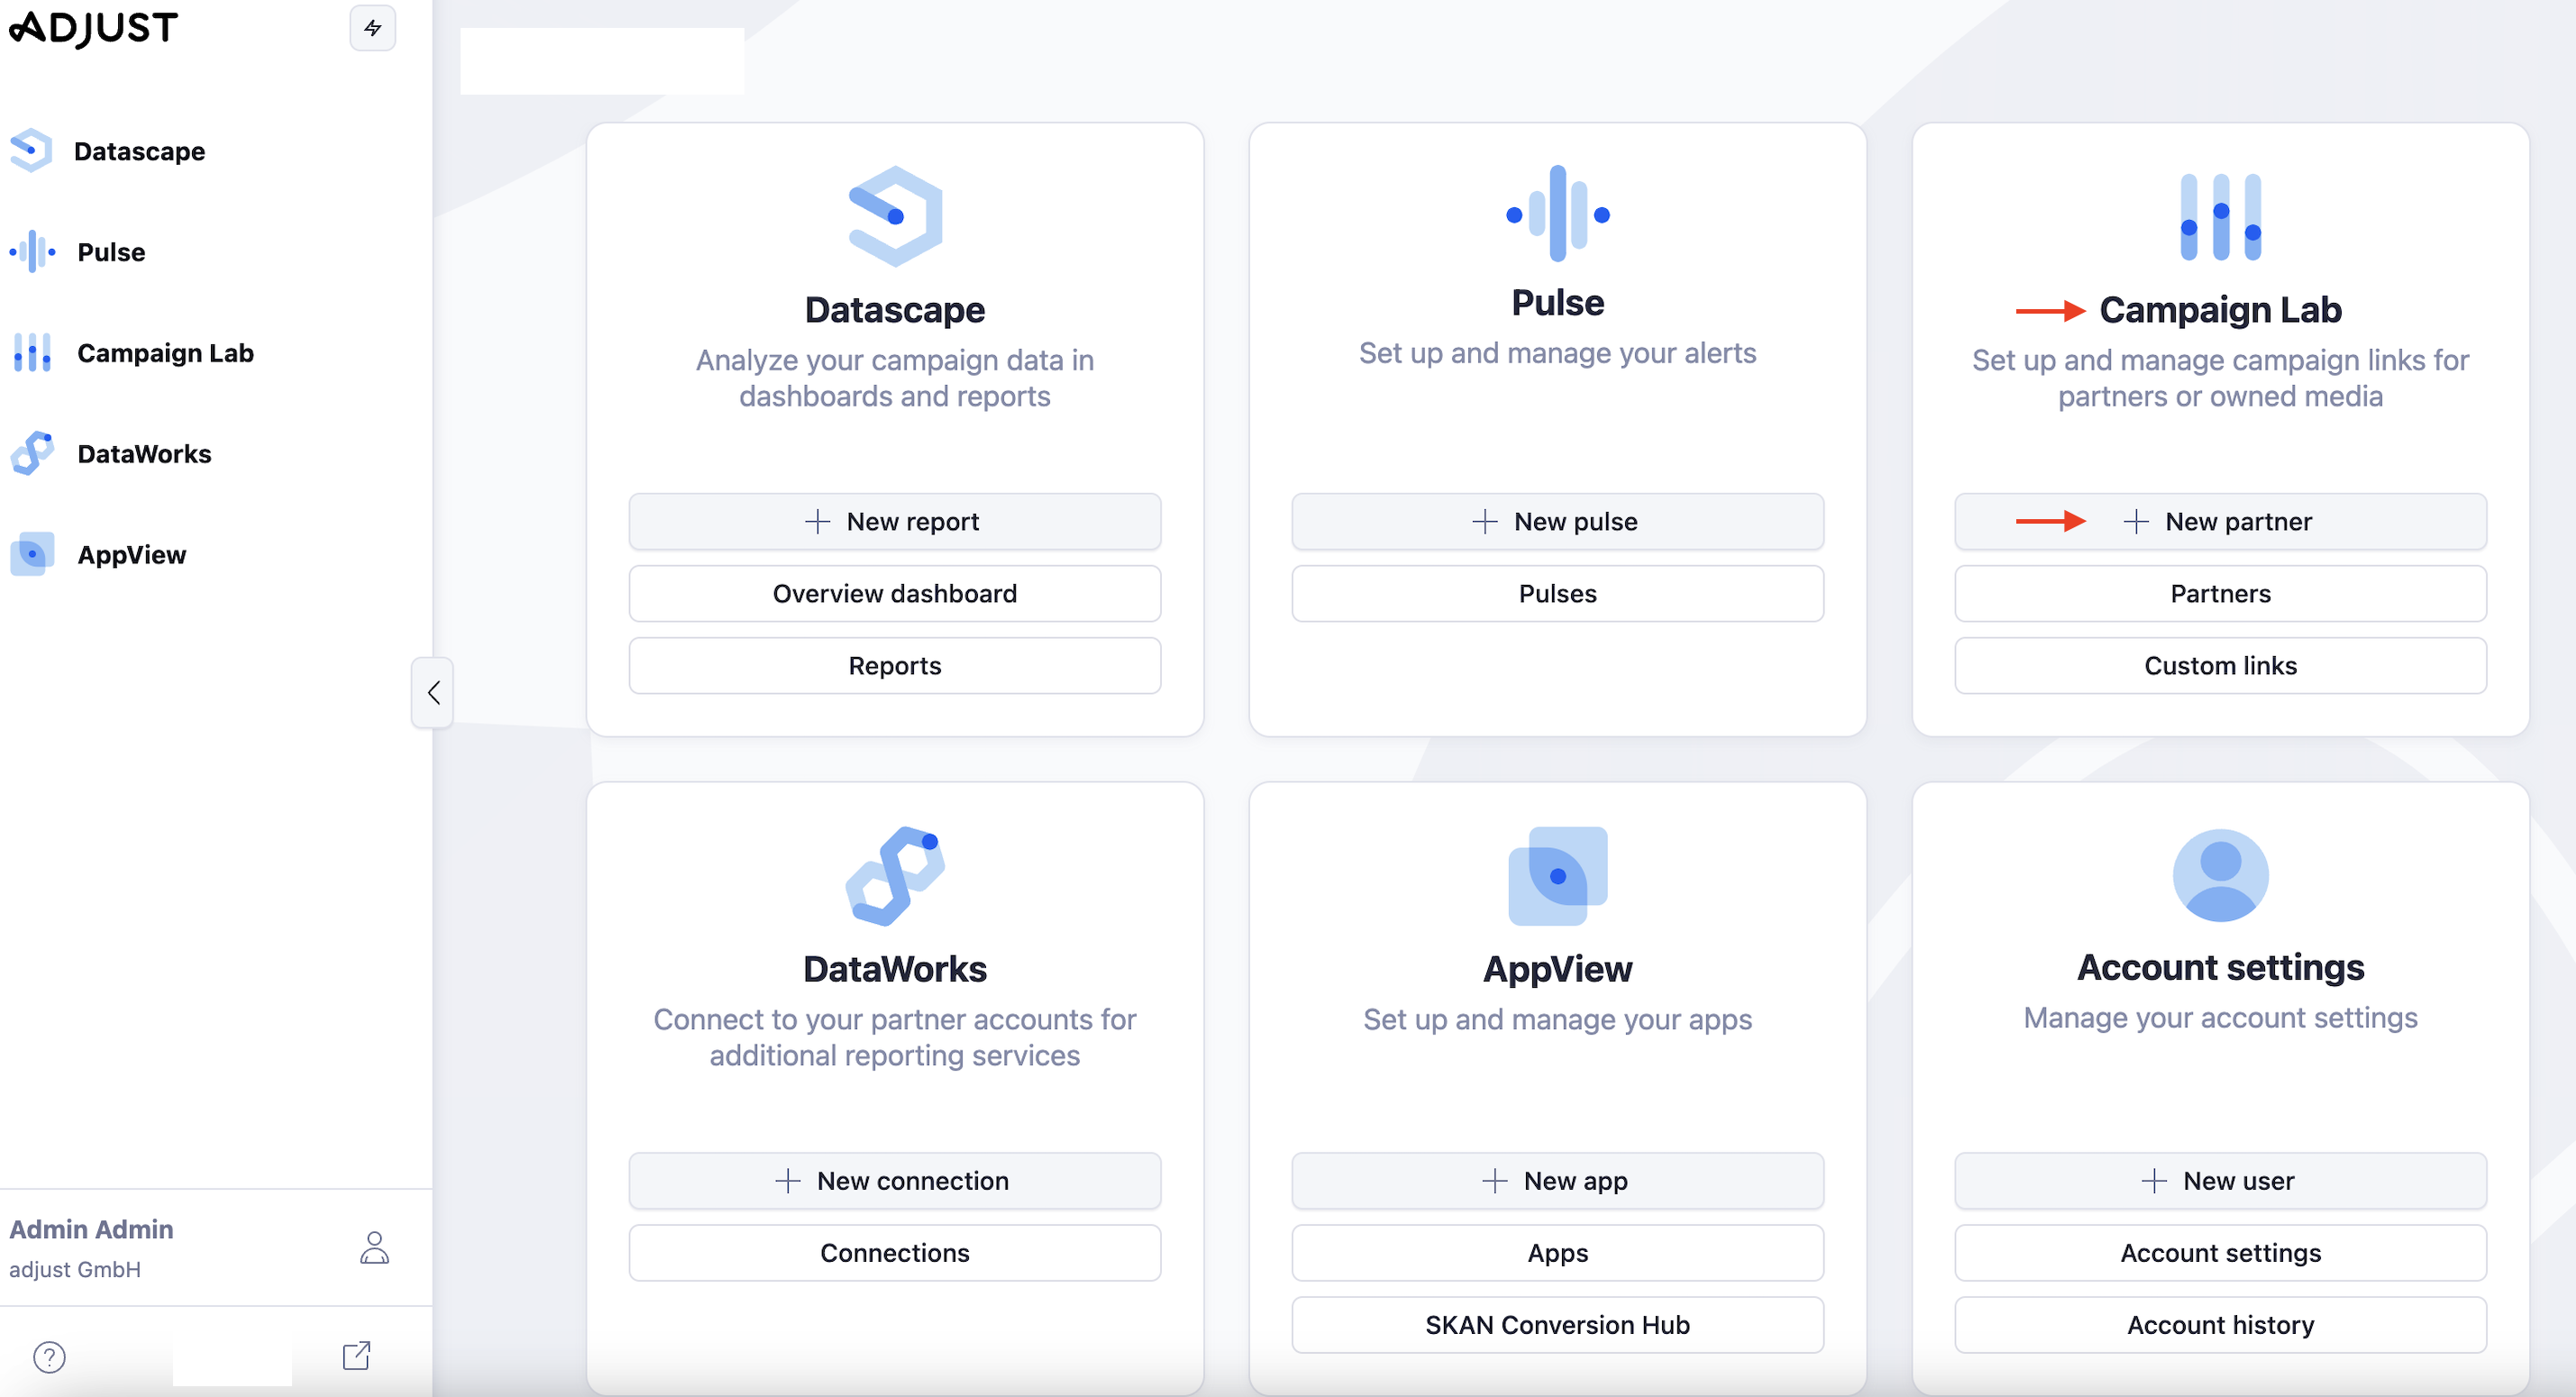
Task: Create a New report
Action: 894,521
